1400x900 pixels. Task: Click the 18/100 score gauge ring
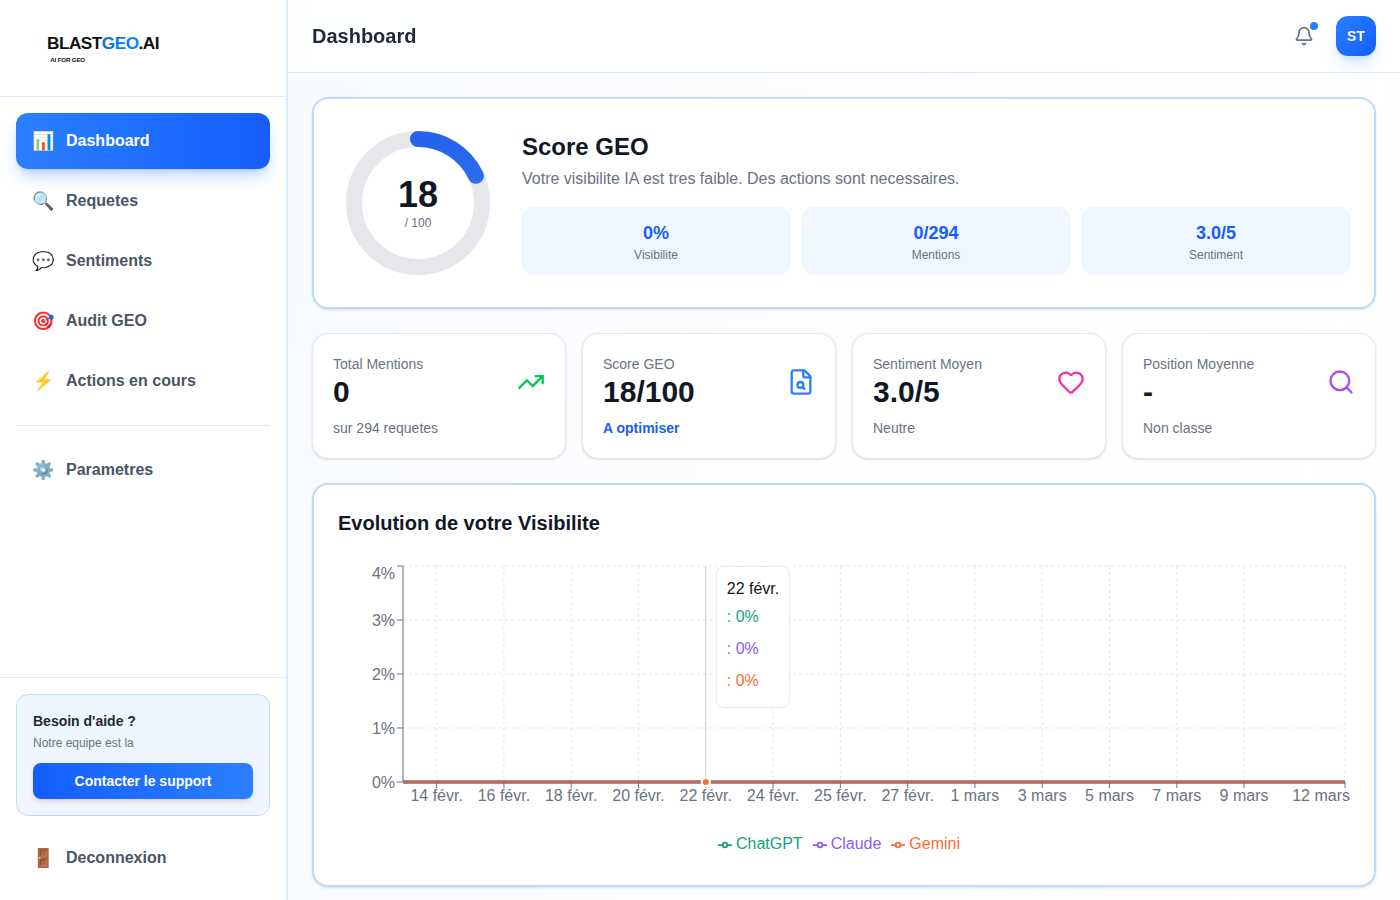click(418, 203)
